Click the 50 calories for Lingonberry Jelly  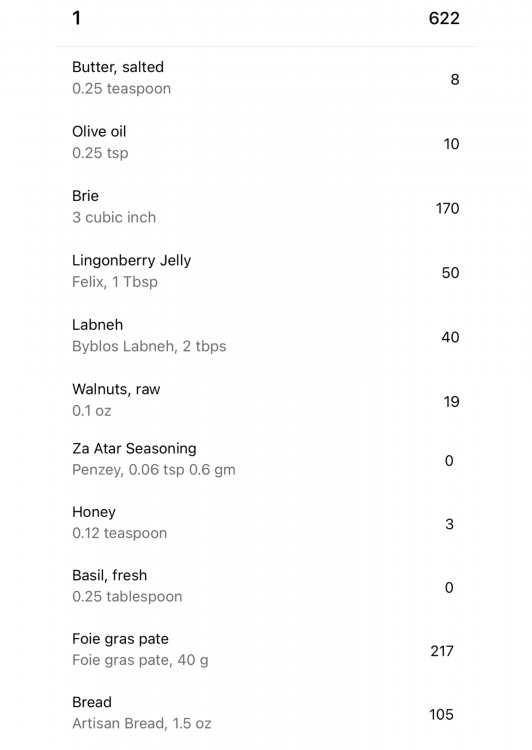point(450,273)
